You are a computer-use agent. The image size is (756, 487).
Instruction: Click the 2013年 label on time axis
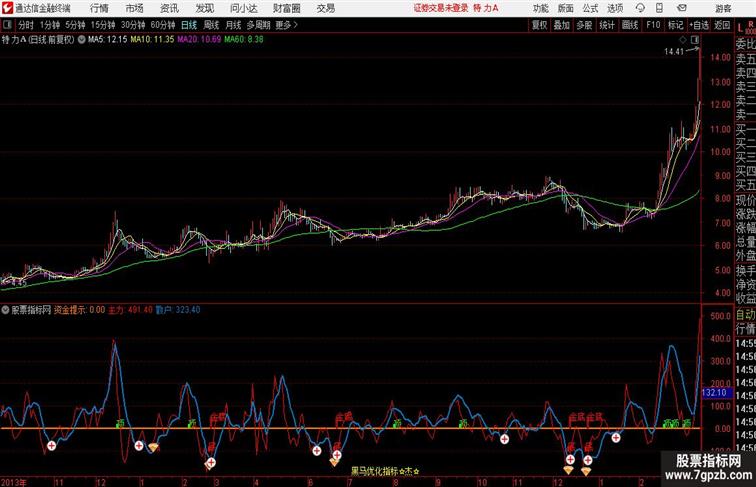click(14, 482)
